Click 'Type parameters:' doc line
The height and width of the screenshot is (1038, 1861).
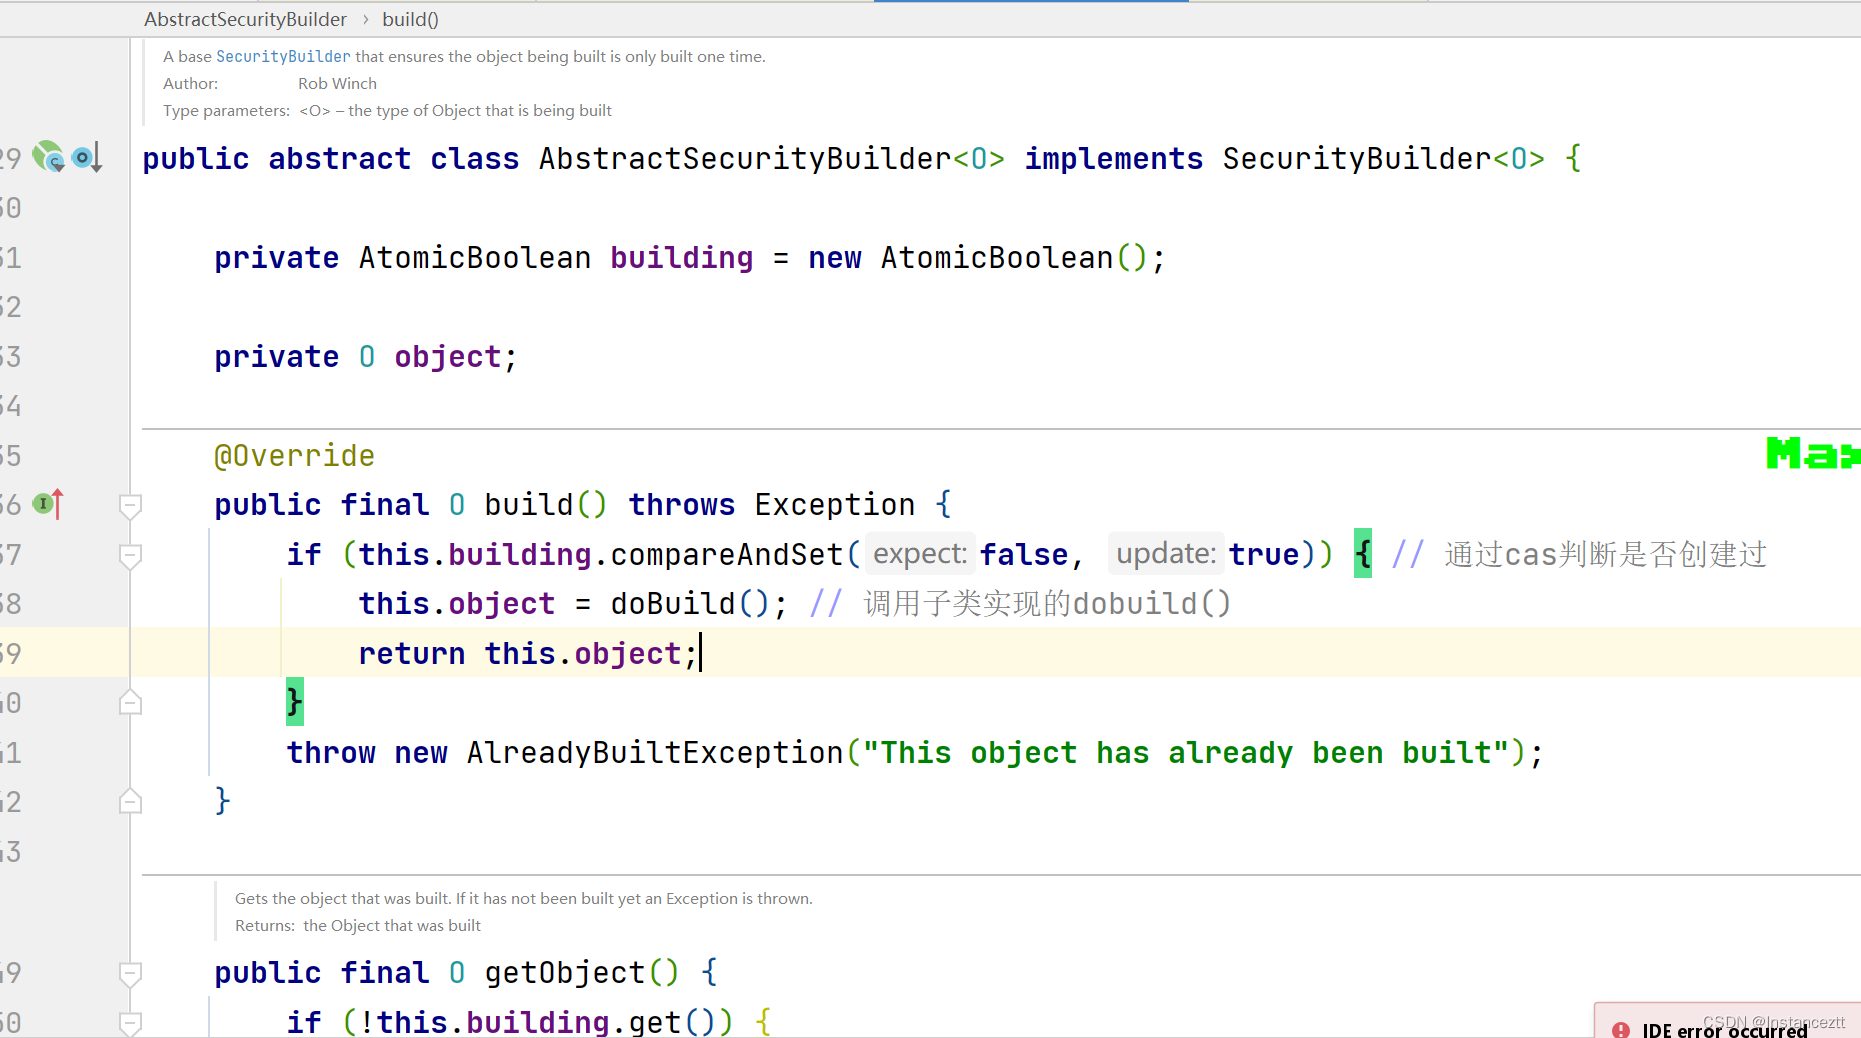[387, 111]
